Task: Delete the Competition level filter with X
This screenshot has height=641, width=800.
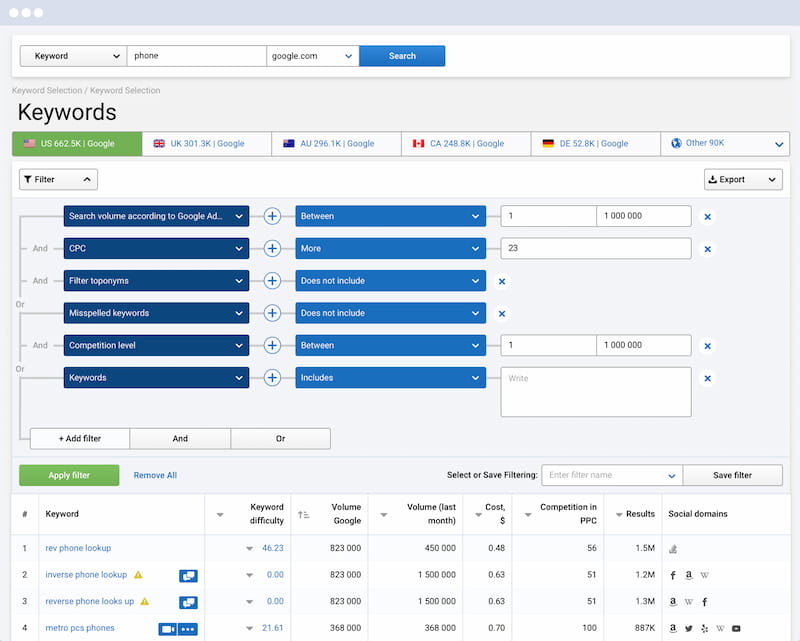Action: click(x=707, y=346)
